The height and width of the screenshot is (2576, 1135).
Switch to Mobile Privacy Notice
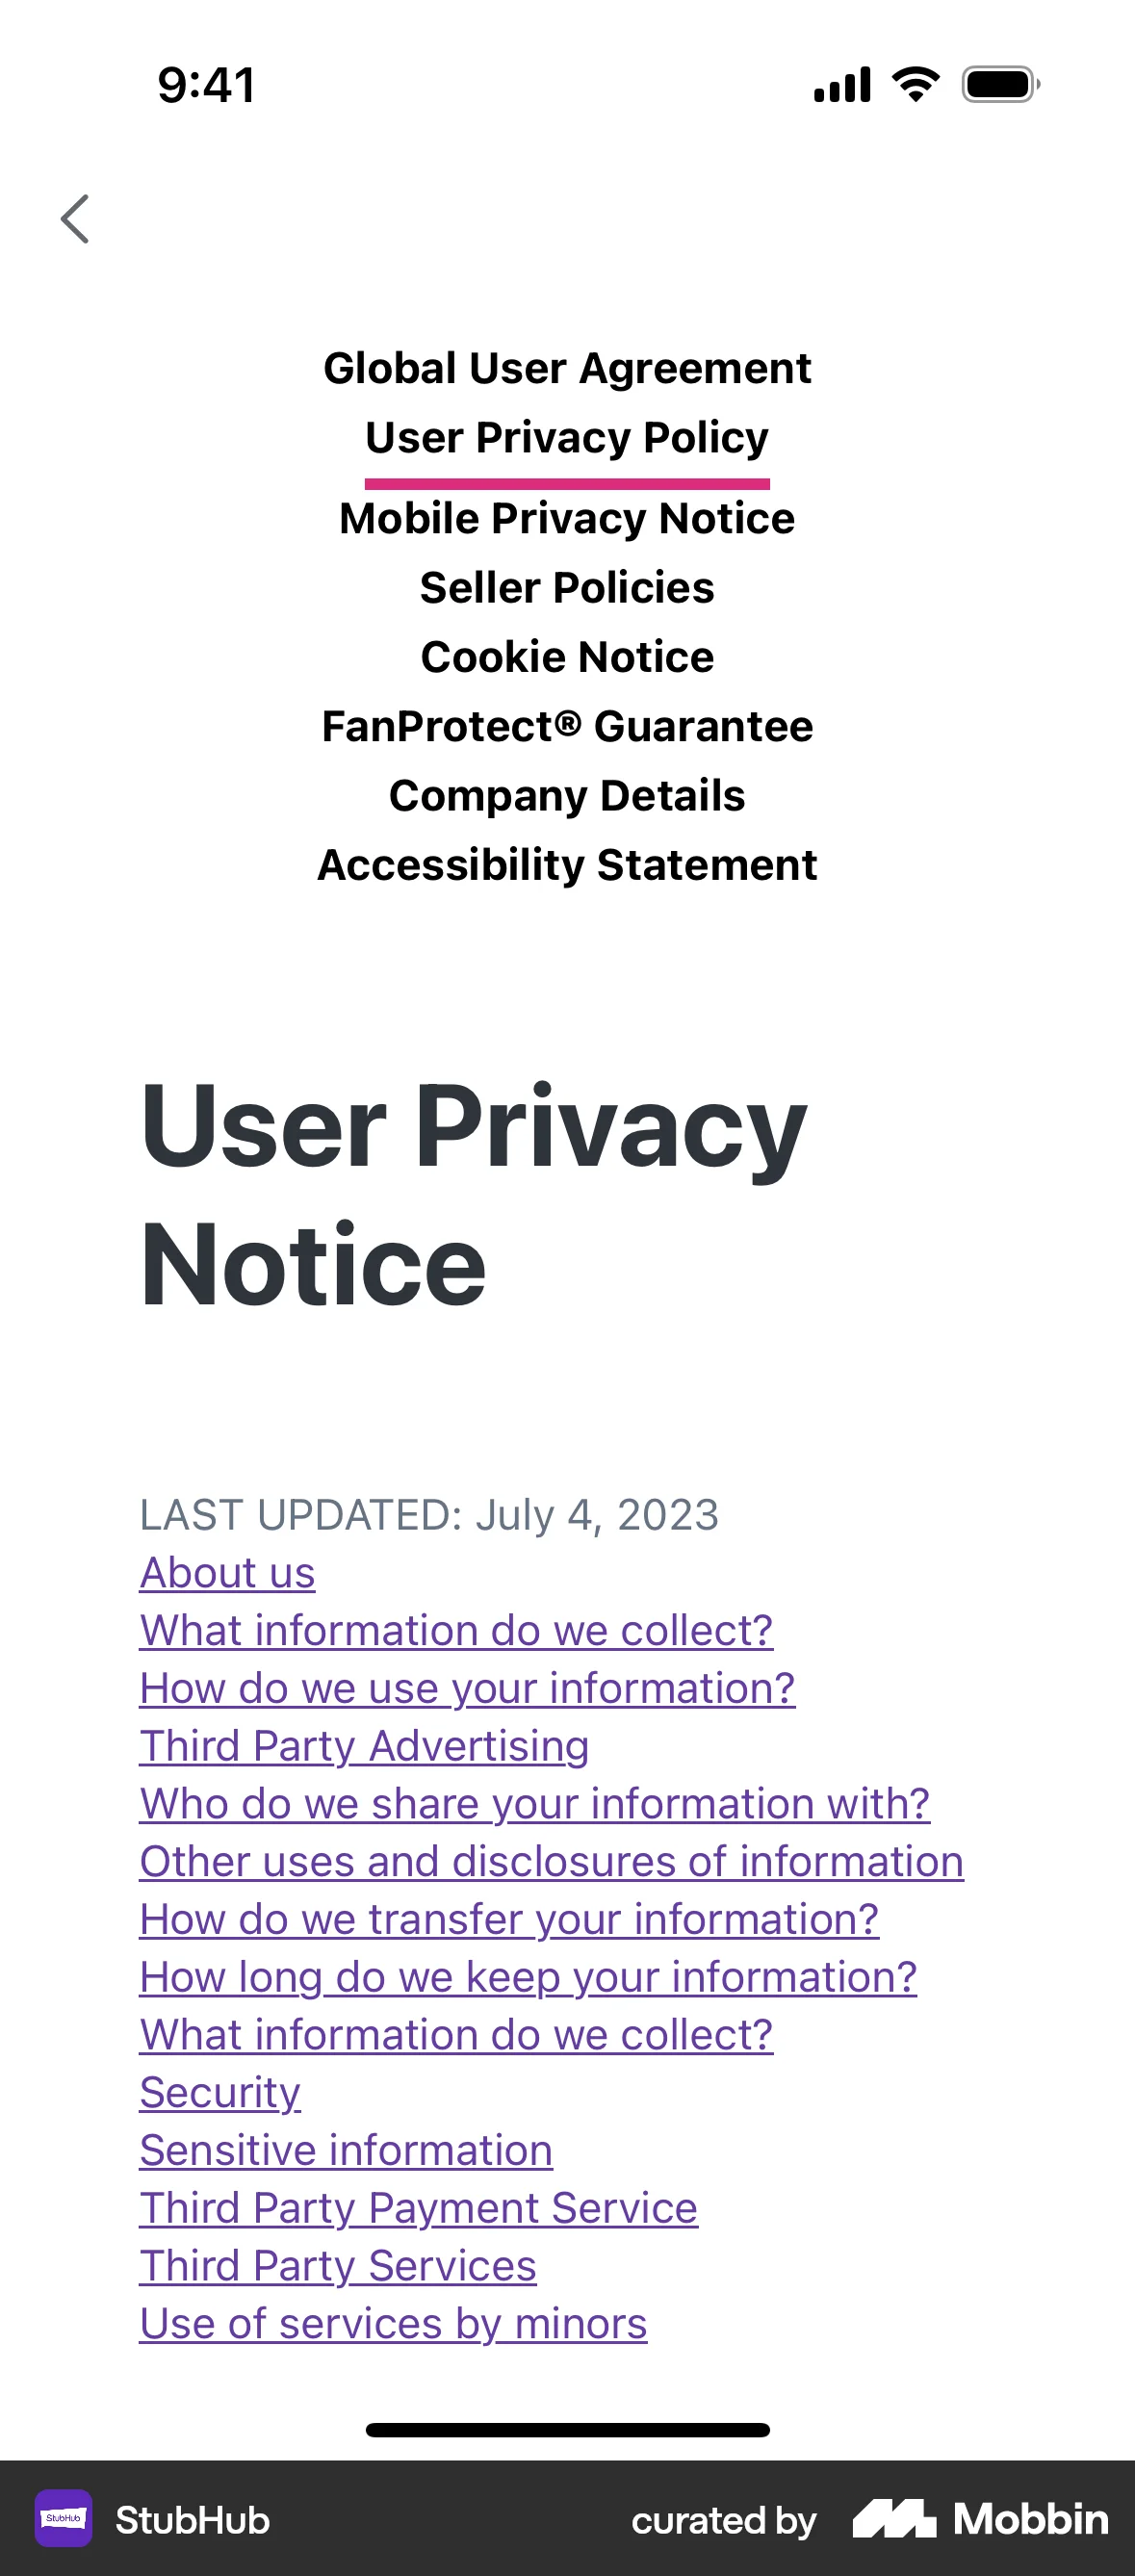click(567, 518)
